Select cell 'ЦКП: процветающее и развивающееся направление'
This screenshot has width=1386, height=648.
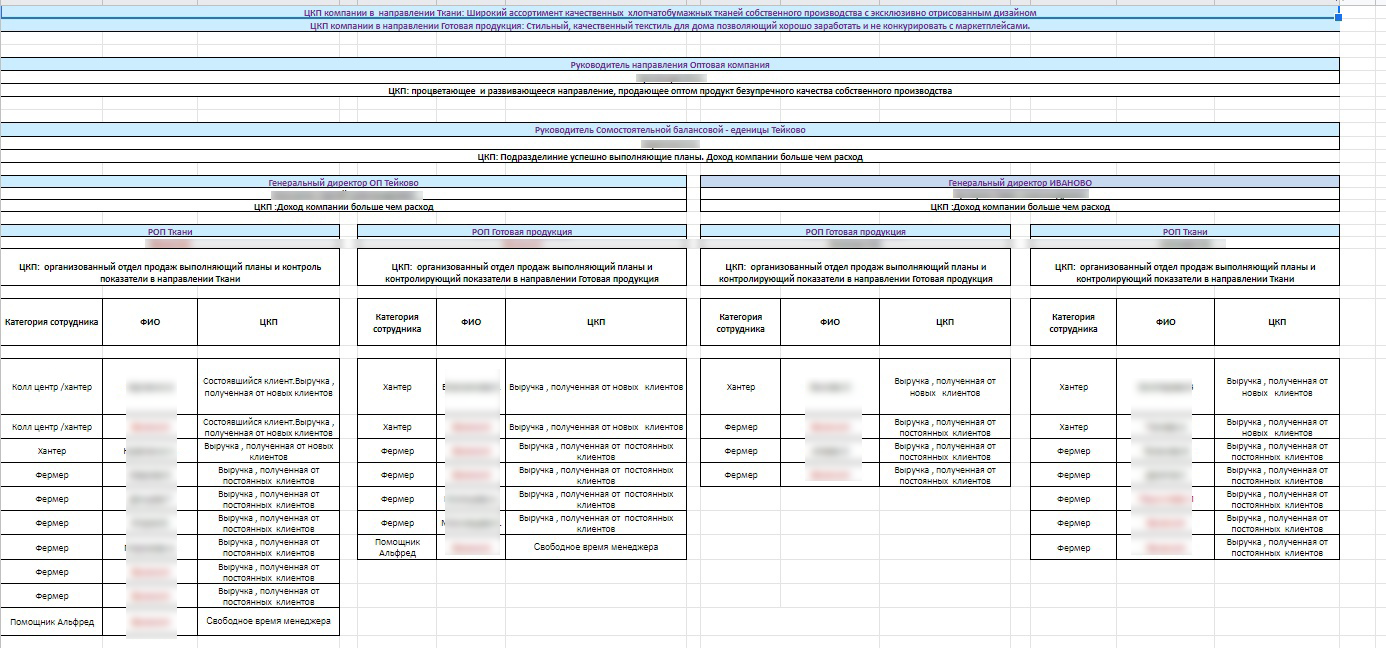click(669, 91)
